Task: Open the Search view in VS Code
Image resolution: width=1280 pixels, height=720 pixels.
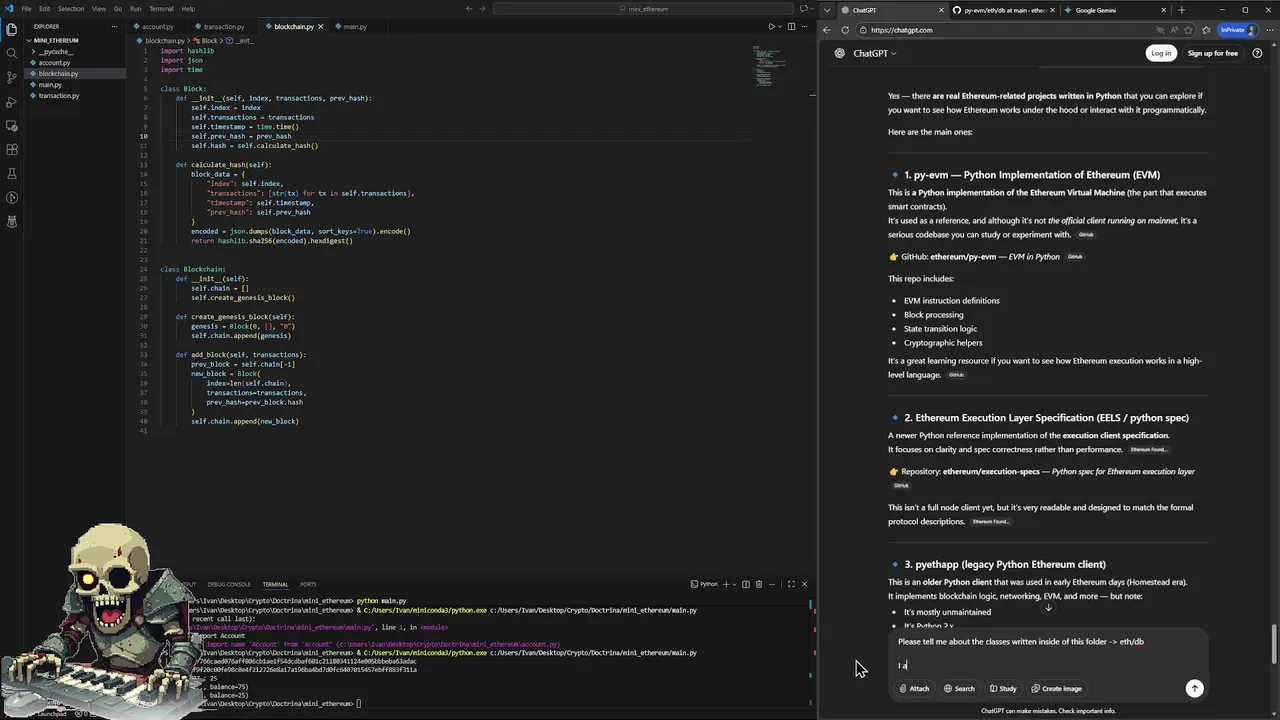Action: coord(11,53)
